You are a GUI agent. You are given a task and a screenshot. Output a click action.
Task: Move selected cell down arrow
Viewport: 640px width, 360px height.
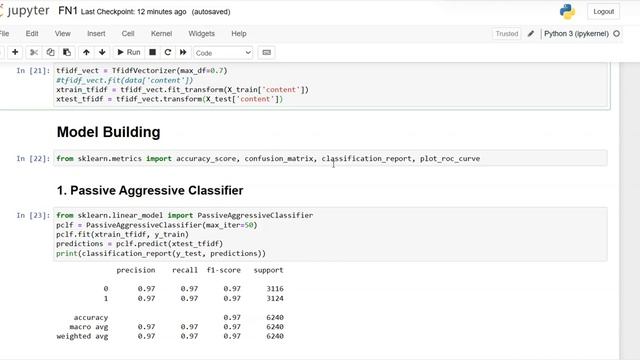point(102,52)
